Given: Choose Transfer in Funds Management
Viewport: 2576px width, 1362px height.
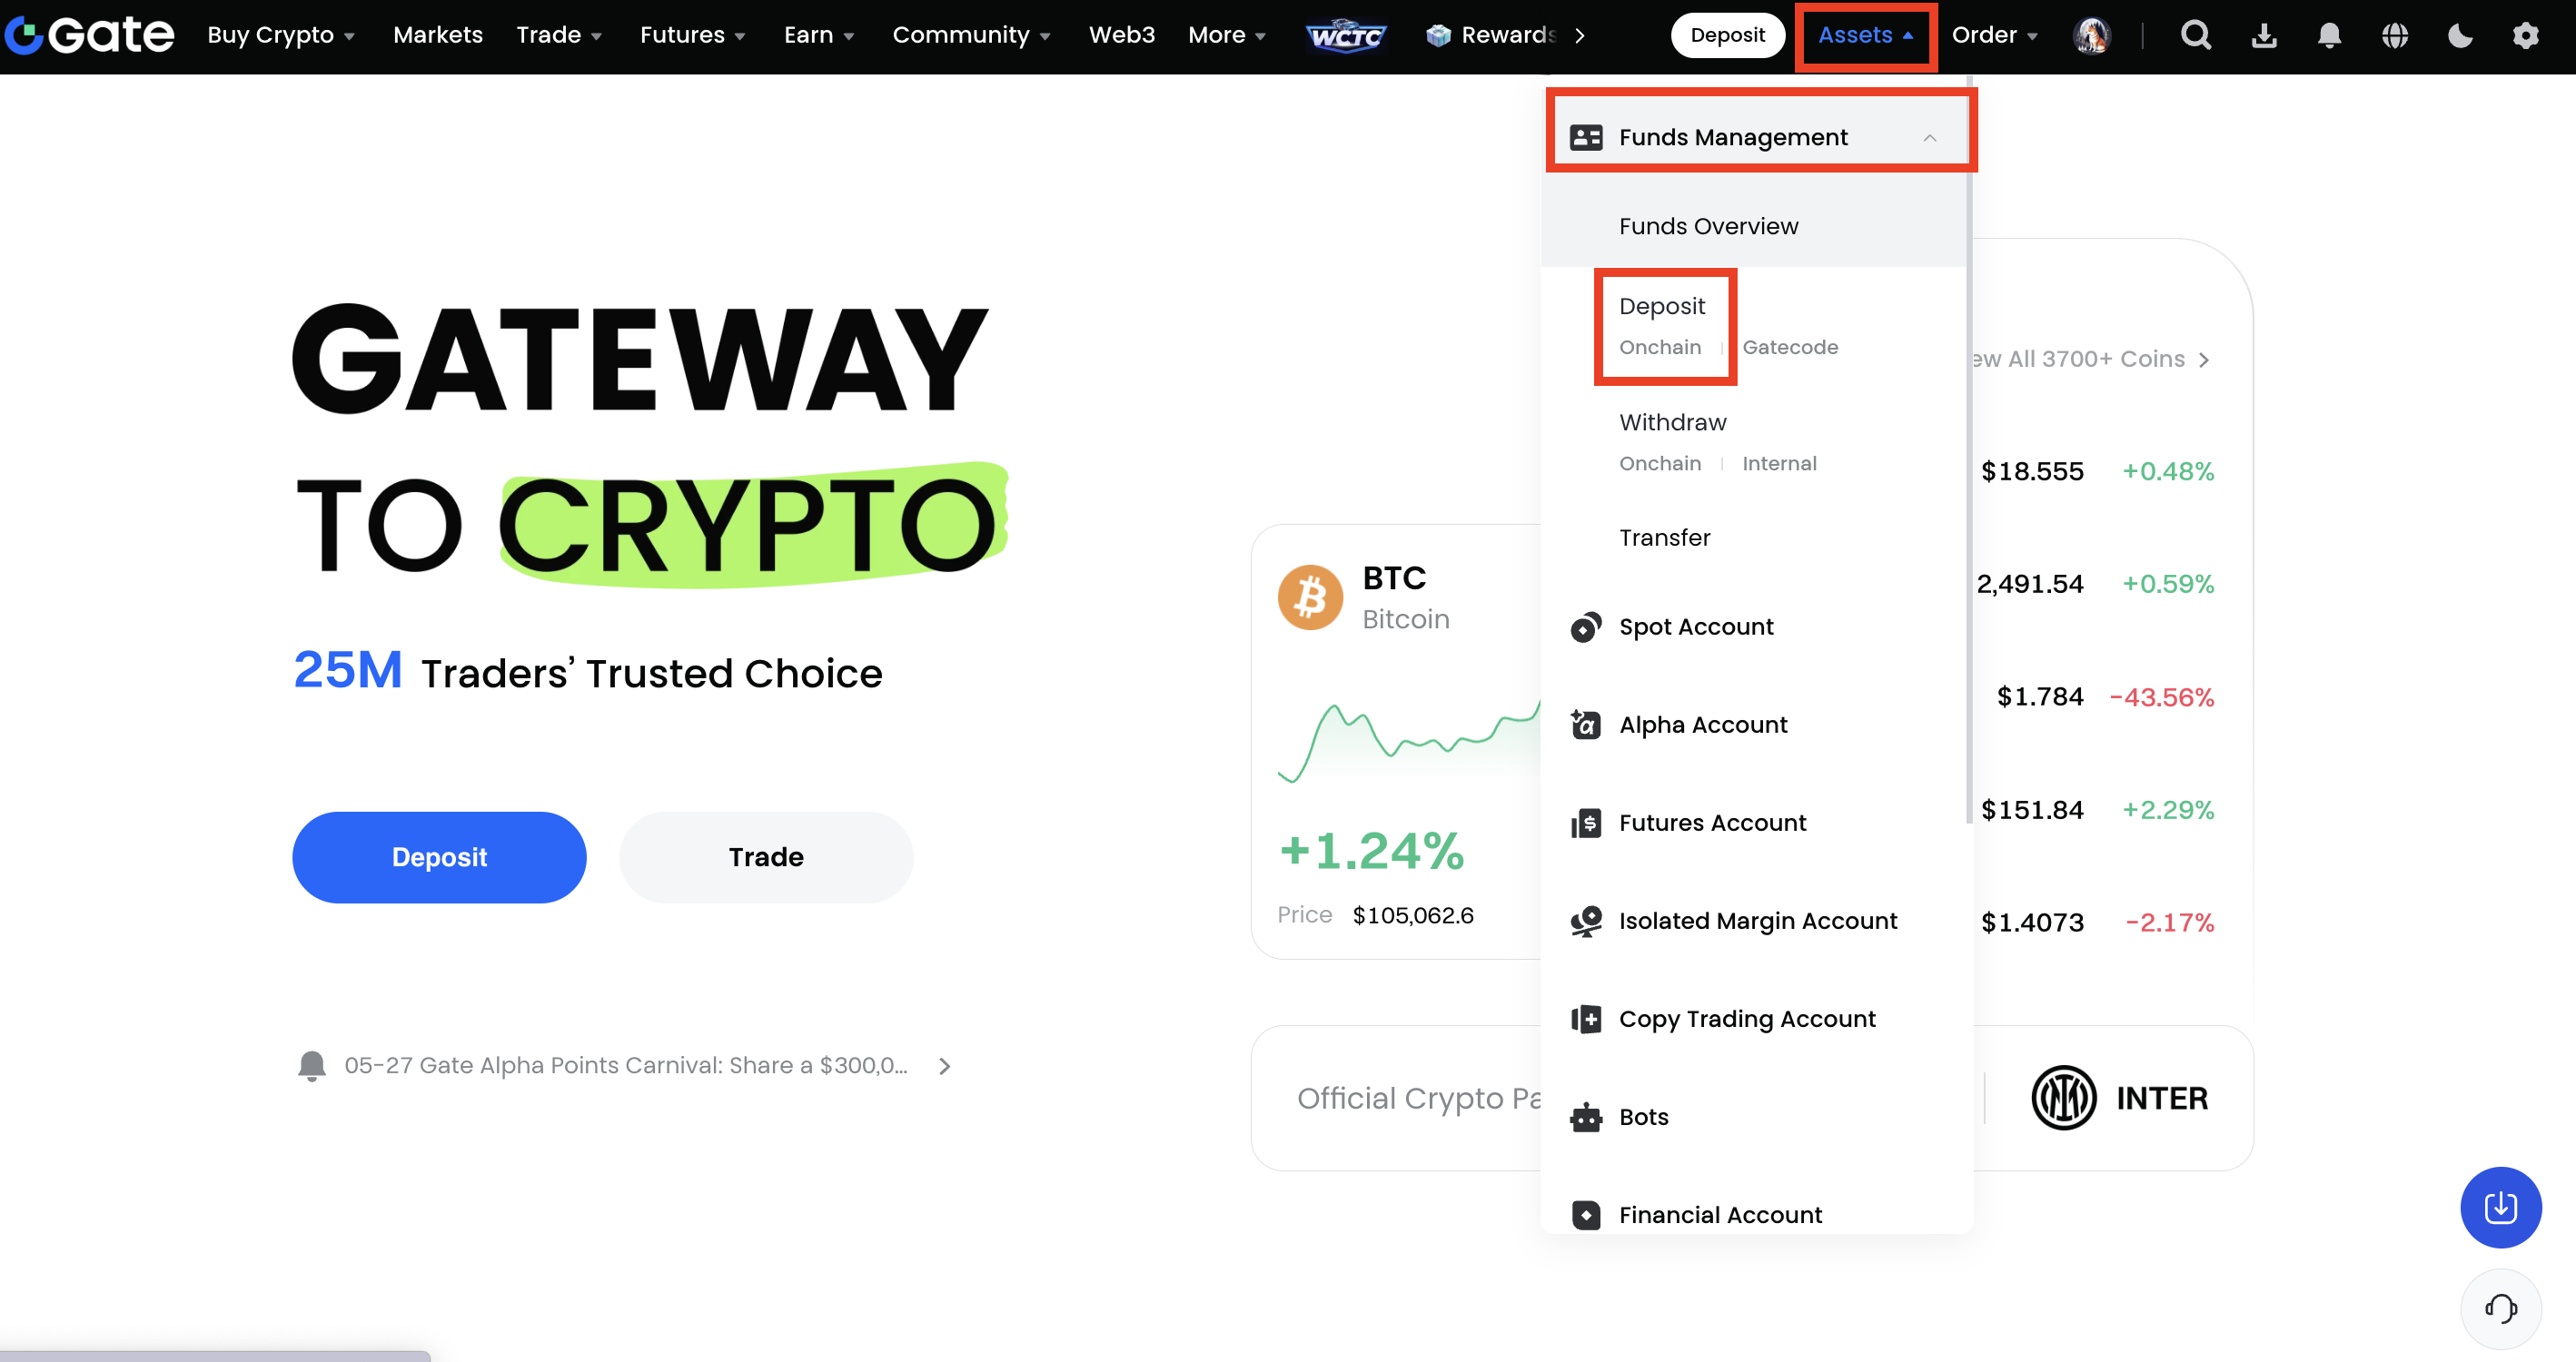Looking at the screenshot, I should tap(1664, 538).
